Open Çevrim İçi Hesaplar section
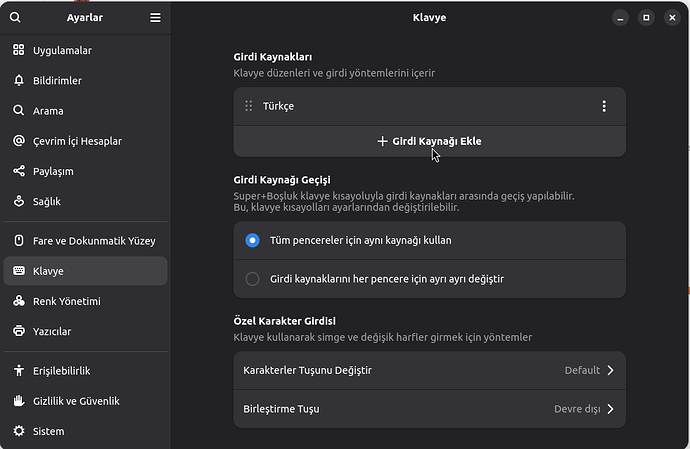The width and height of the screenshot is (690, 449). coord(77,141)
